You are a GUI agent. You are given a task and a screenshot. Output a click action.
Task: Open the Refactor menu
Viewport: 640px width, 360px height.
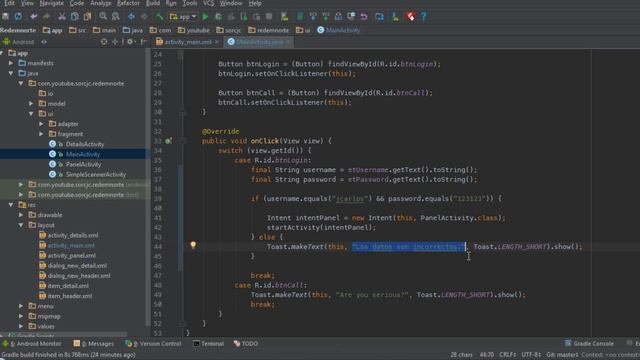coord(128,3)
